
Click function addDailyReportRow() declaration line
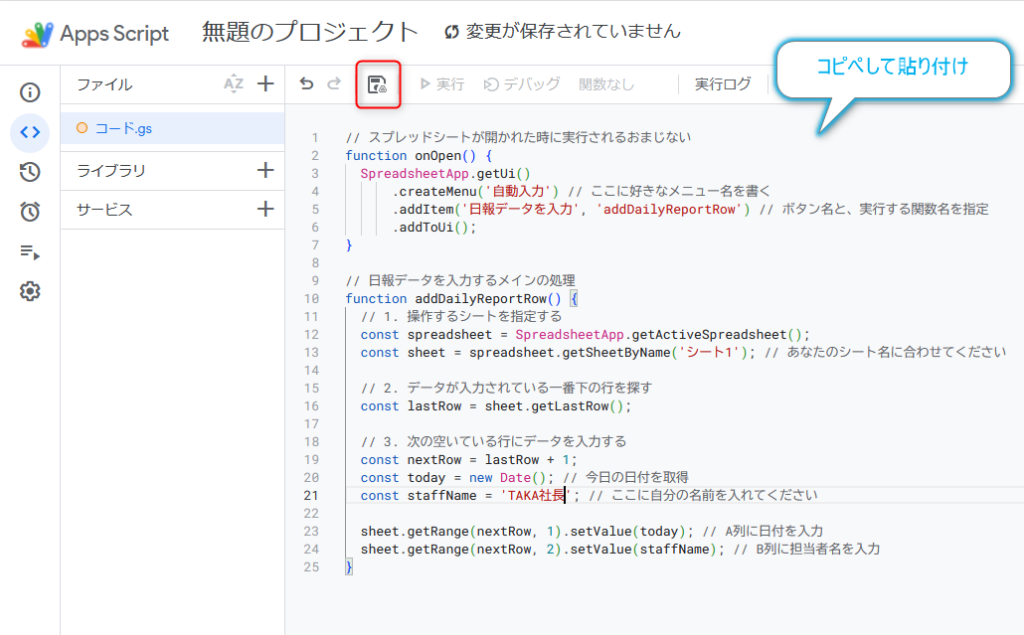click(x=462, y=299)
